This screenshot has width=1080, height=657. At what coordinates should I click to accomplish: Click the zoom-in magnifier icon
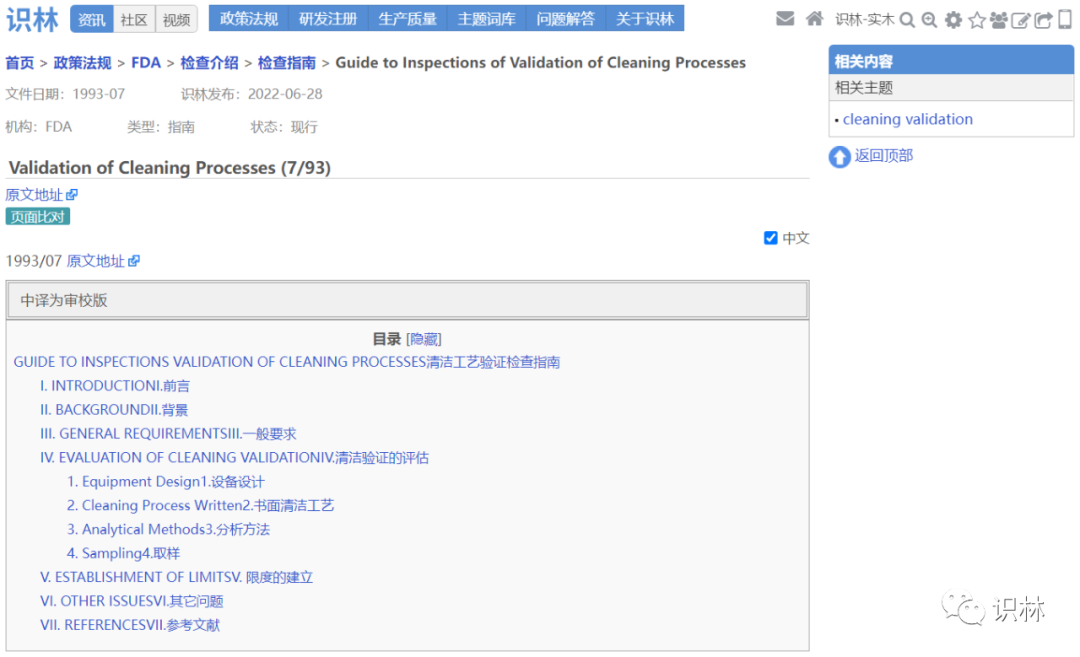tap(929, 18)
